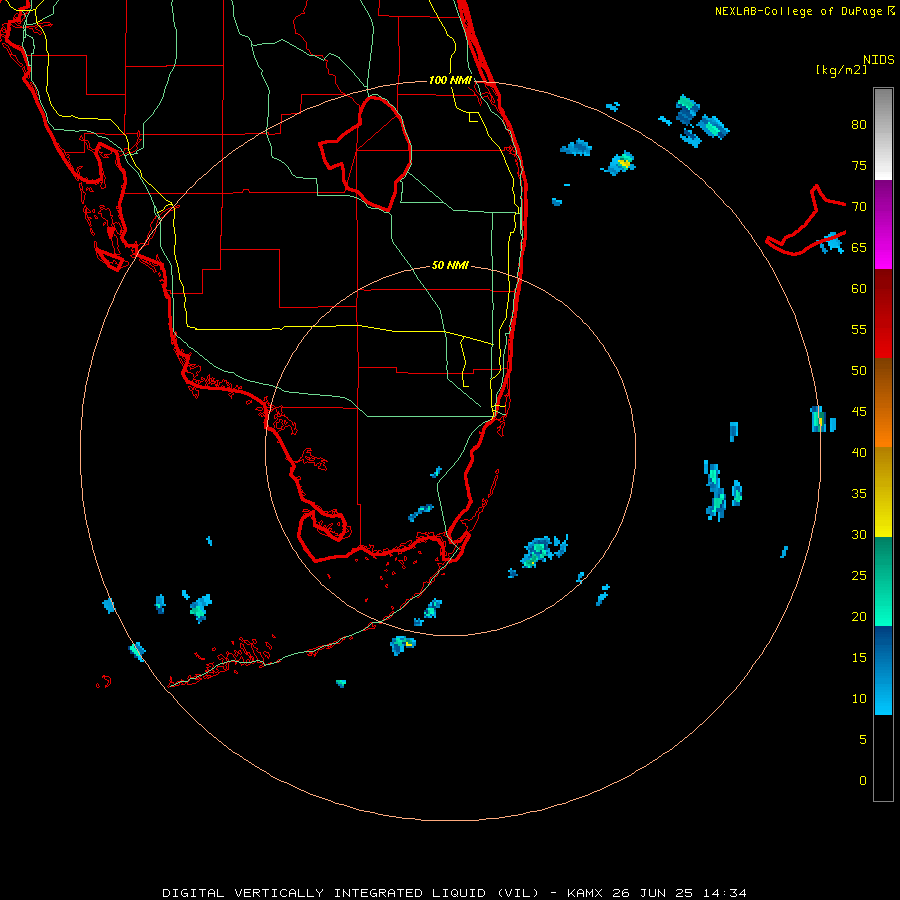
Task: Click the 60 value on the color scale
Action: (859, 289)
